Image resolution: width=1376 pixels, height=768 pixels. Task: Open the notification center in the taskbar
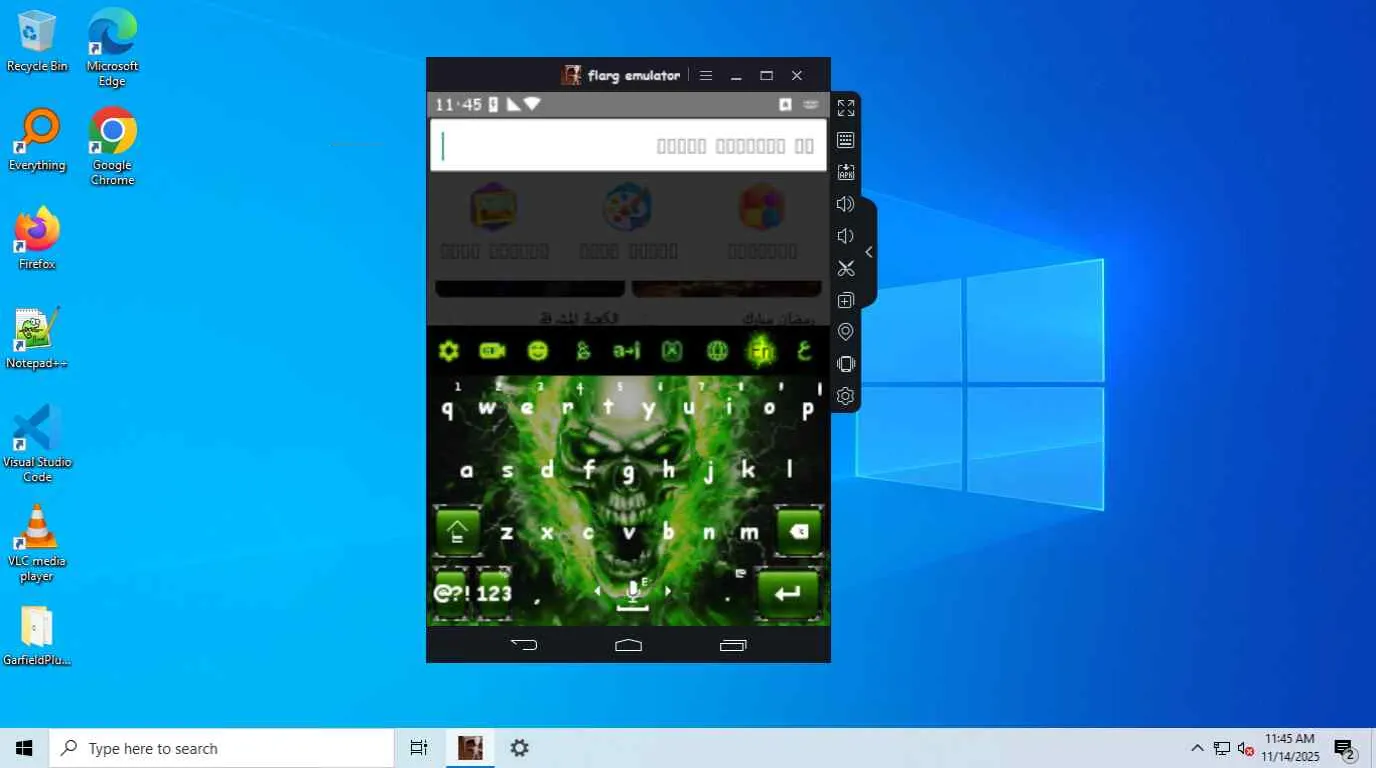tap(1345, 748)
